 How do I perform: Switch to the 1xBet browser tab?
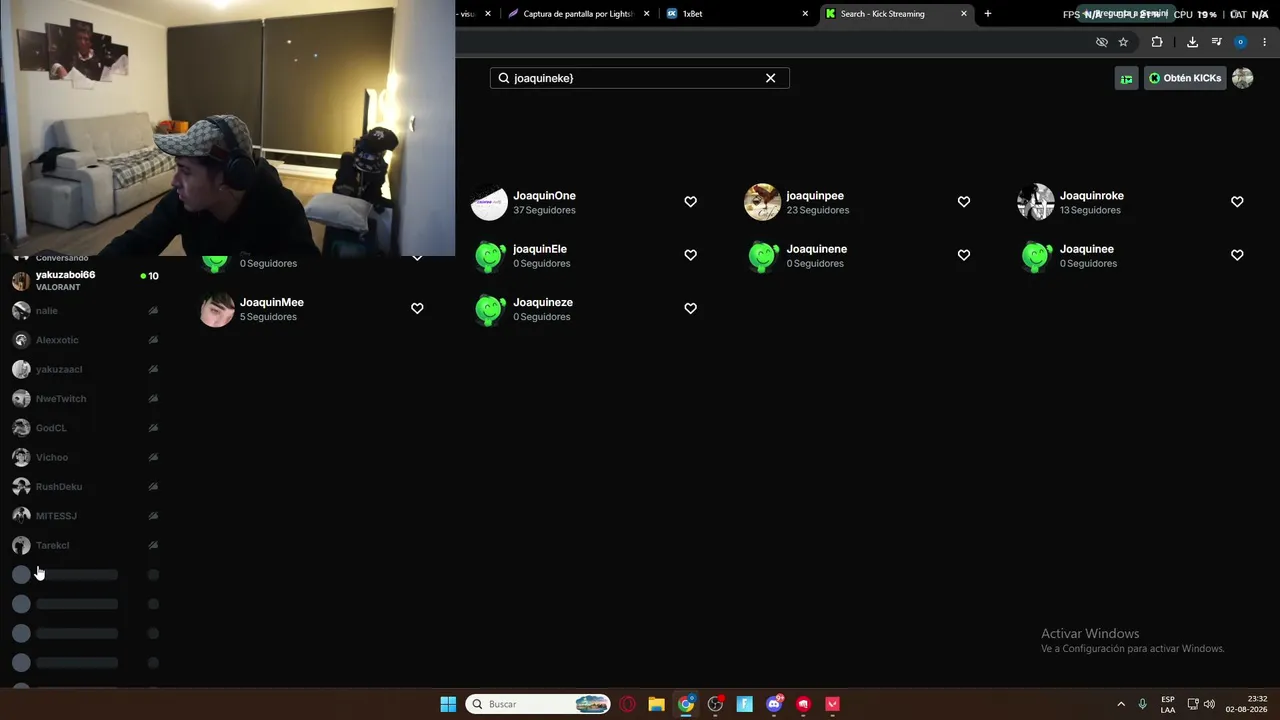pyautogui.click(x=737, y=14)
